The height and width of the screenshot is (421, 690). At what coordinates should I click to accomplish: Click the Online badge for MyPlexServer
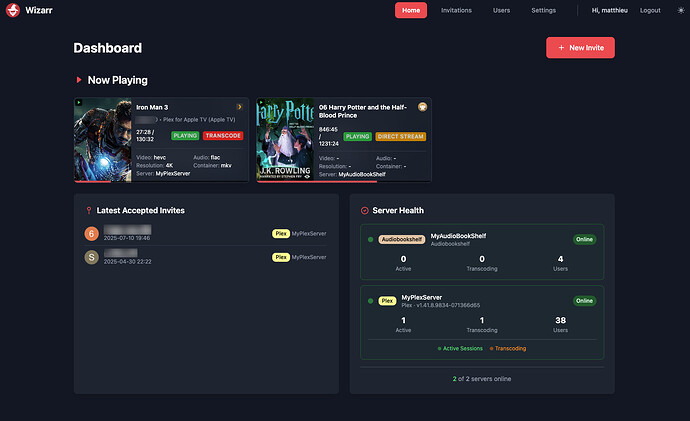[584, 300]
